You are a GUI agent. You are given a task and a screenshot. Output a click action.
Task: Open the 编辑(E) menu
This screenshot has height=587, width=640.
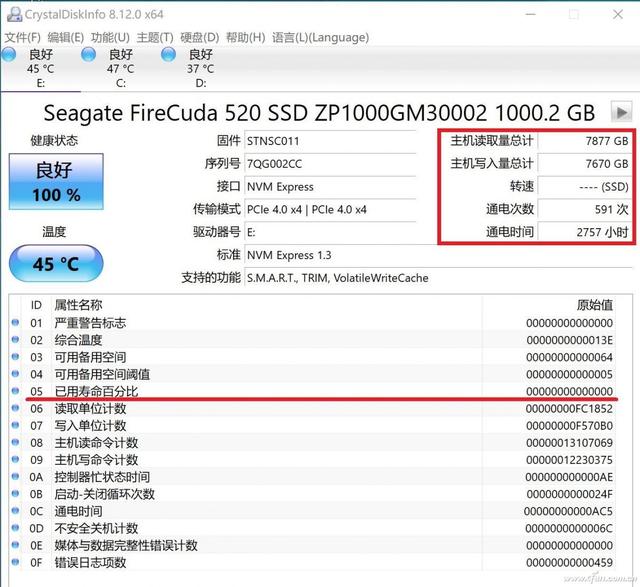pyautogui.click(x=66, y=38)
